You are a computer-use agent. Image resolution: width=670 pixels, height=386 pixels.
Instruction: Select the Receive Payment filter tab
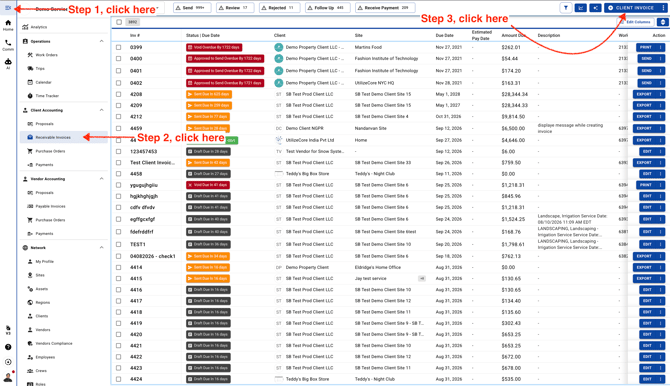point(385,8)
